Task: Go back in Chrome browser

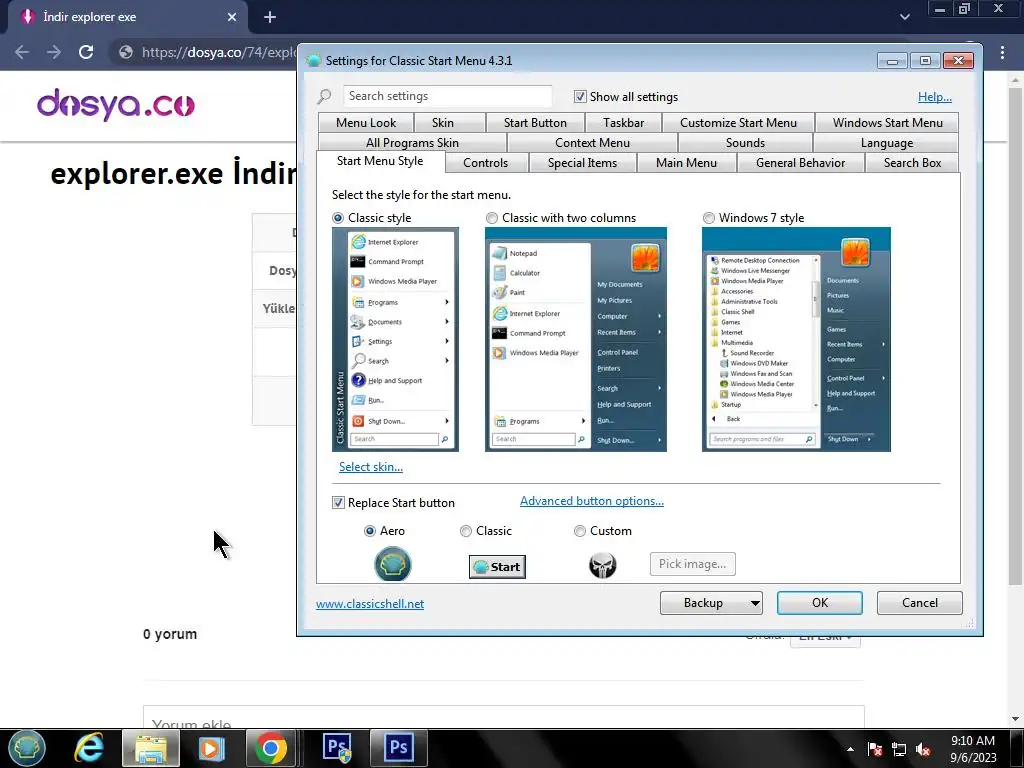Action: click(22, 52)
